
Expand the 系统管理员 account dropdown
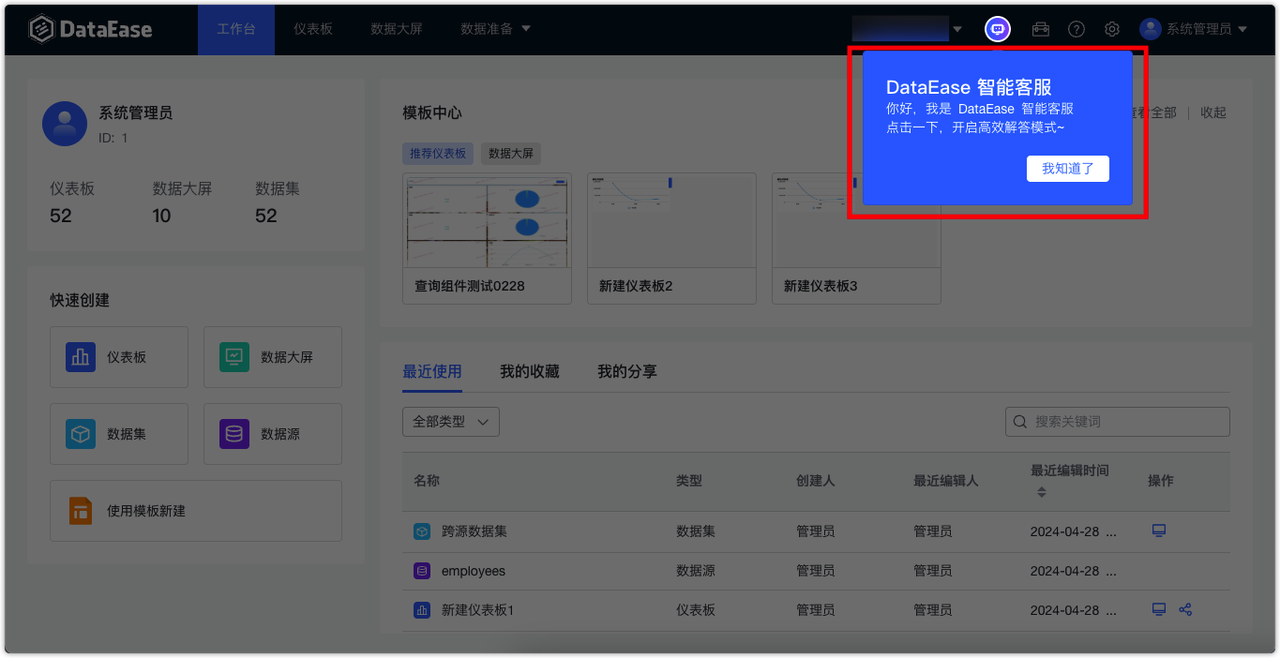coord(1194,29)
